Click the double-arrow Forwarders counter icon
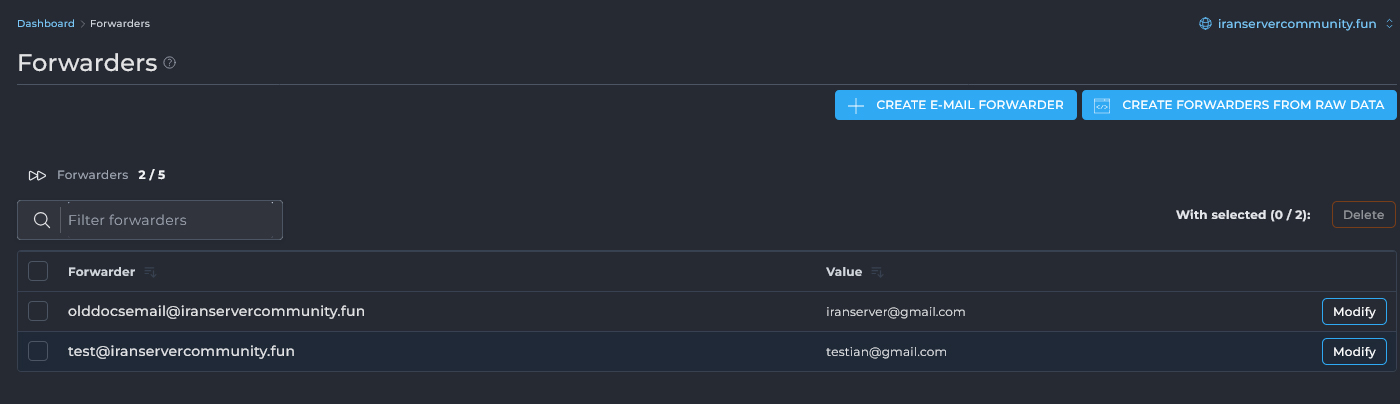The width and height of the screenshot is (1400, 404). click(x=37, y=175)
